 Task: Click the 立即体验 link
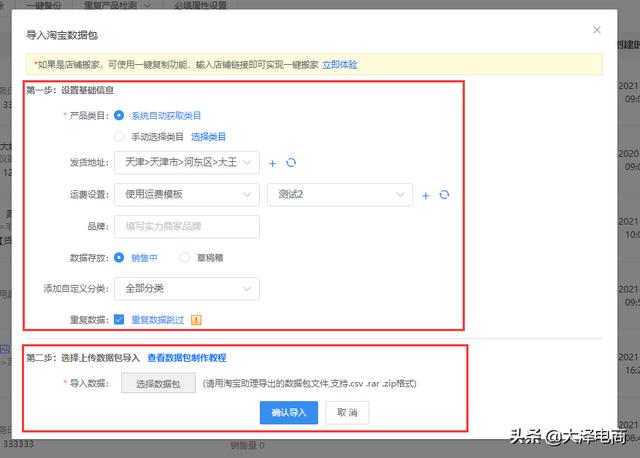340,64
